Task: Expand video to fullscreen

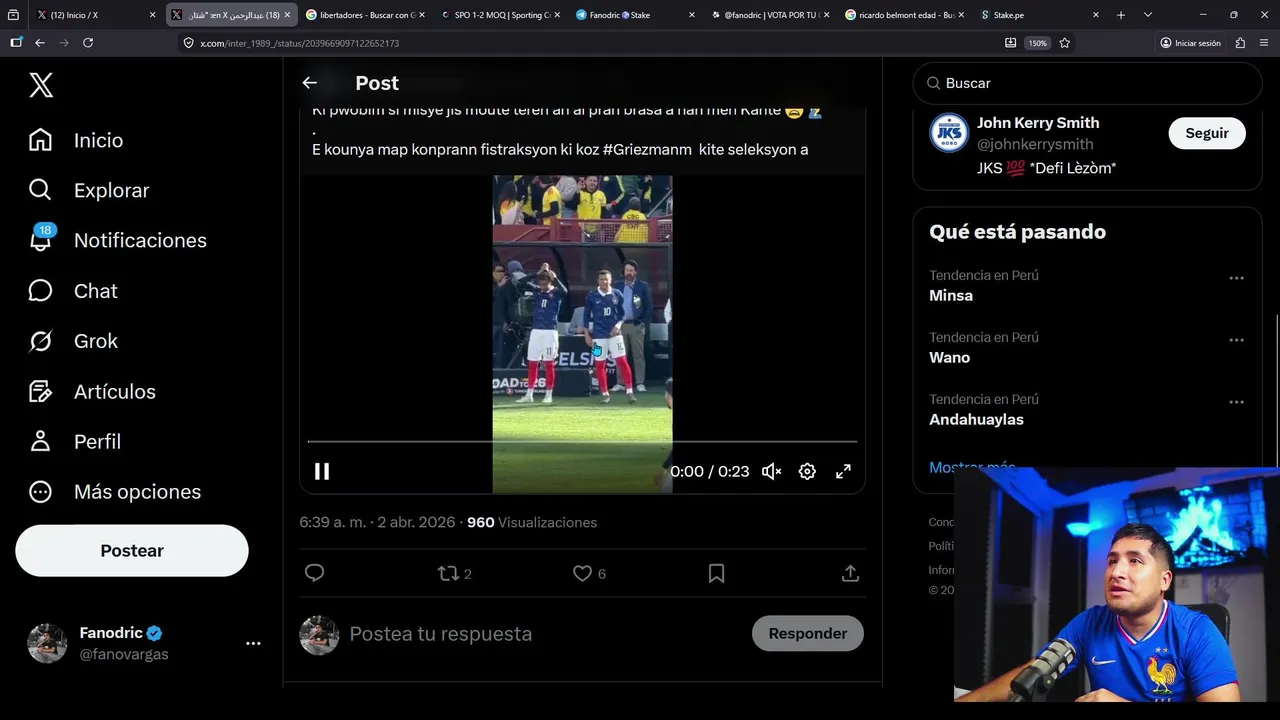Action: tap(843, 471)
